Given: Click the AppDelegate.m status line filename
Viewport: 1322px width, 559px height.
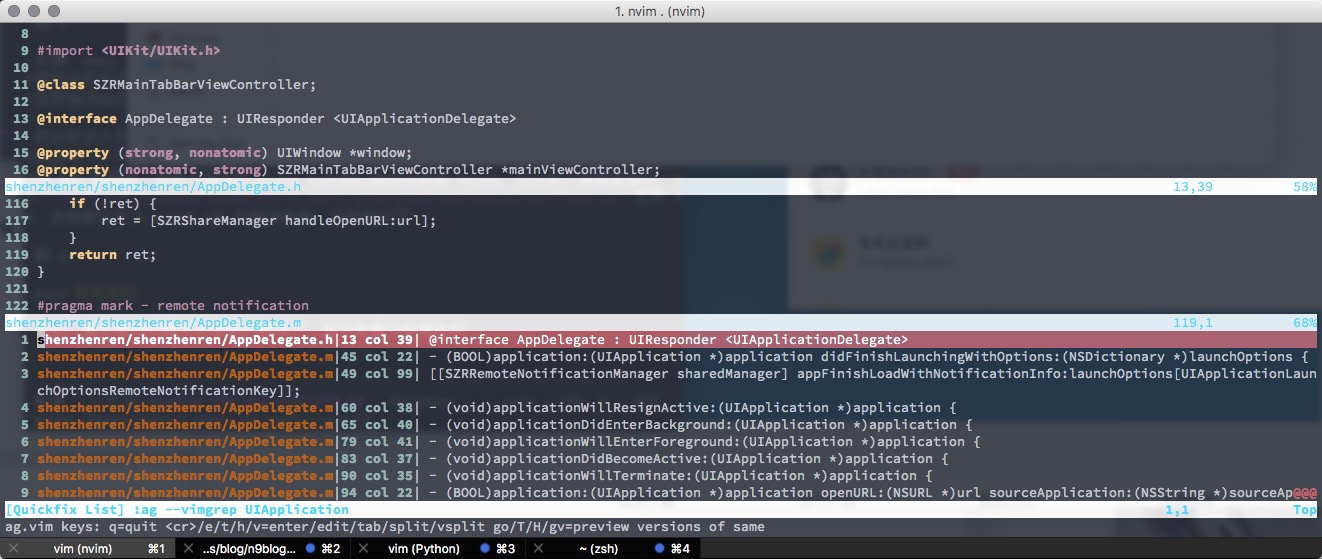Looking at the screenshot, I should pyautogui.click(x=153, y=323).
